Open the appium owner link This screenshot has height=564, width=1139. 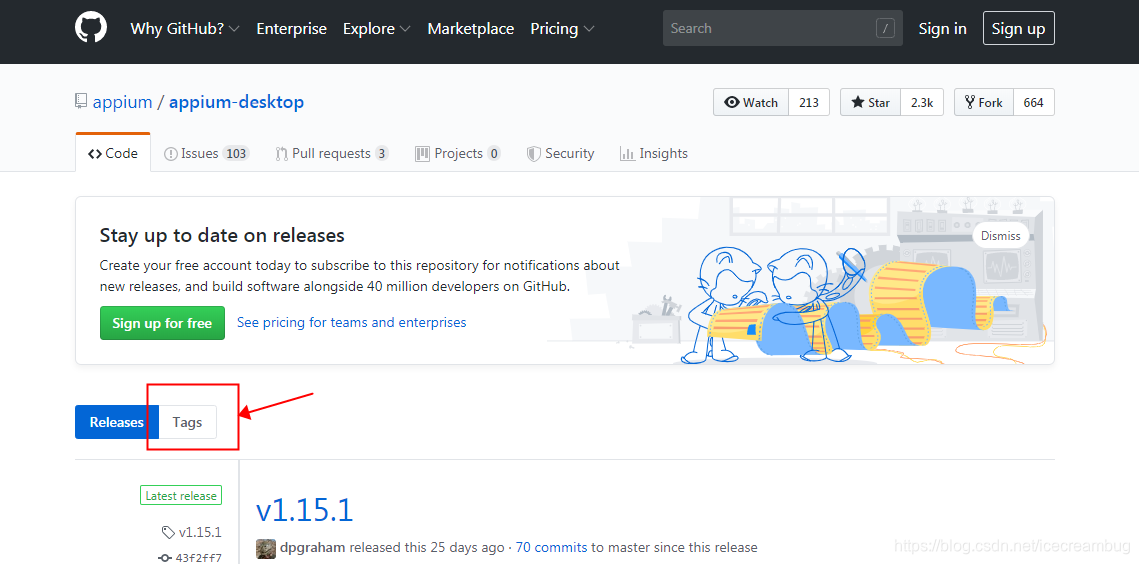123,102
